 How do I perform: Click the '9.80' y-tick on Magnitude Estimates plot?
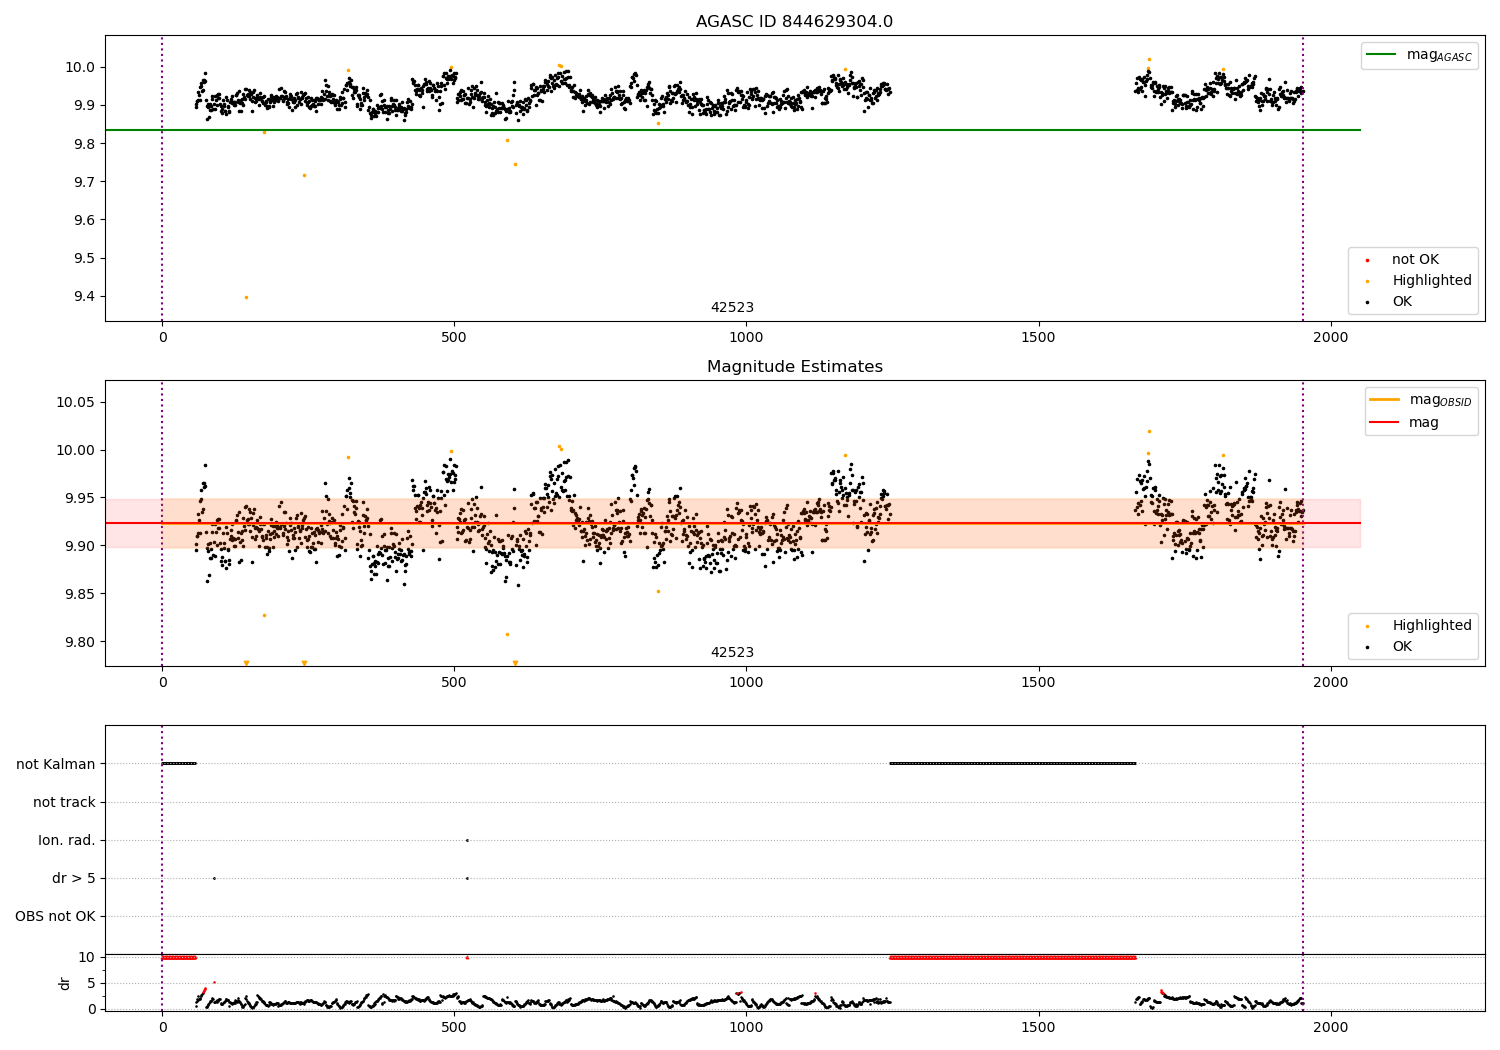pos(80,642)
